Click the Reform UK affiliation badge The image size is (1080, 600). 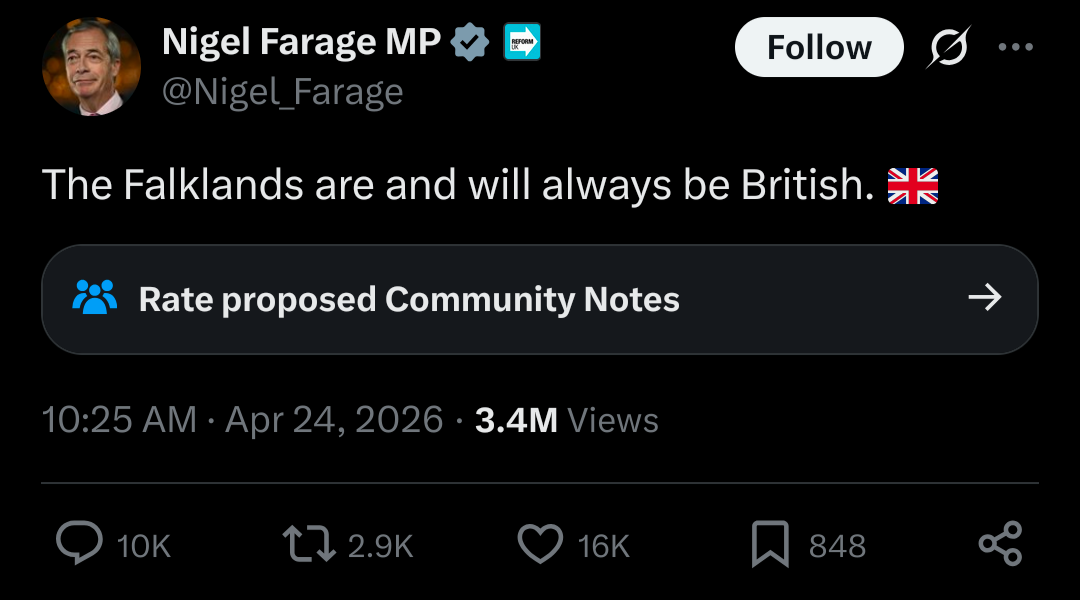click(521, 42)
